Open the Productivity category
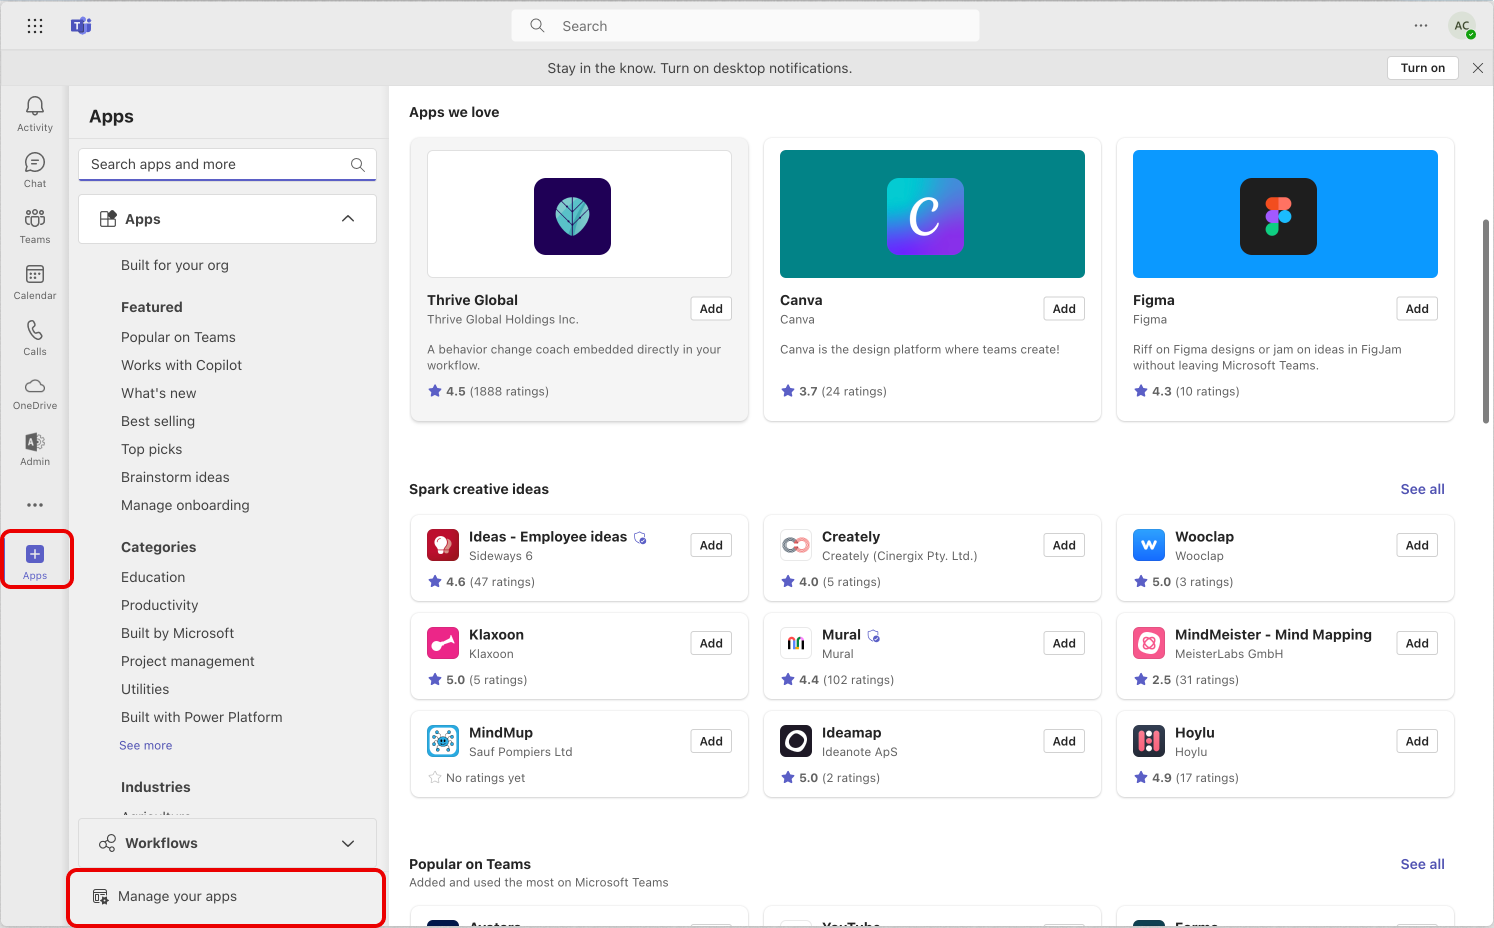The height and width of the screenshot is (928, 1494). coord(159,605)
